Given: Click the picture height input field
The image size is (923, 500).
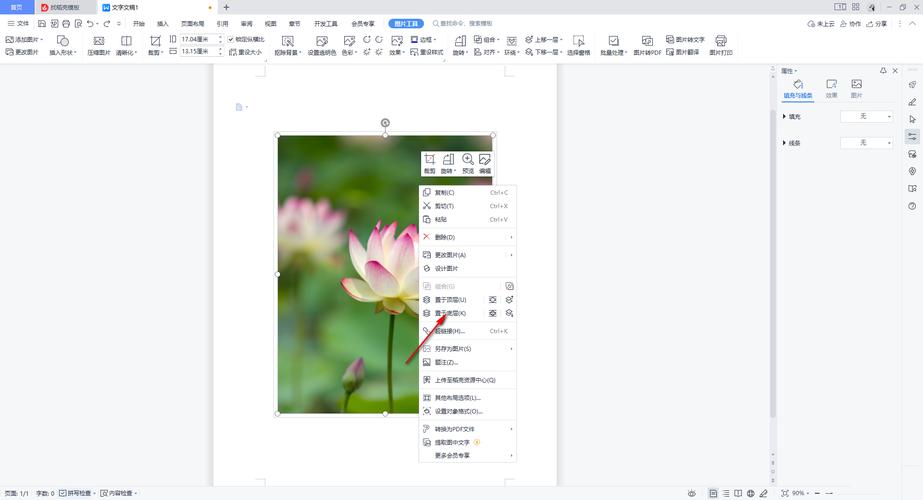Looking at the screenshot, I should point(198,39).
